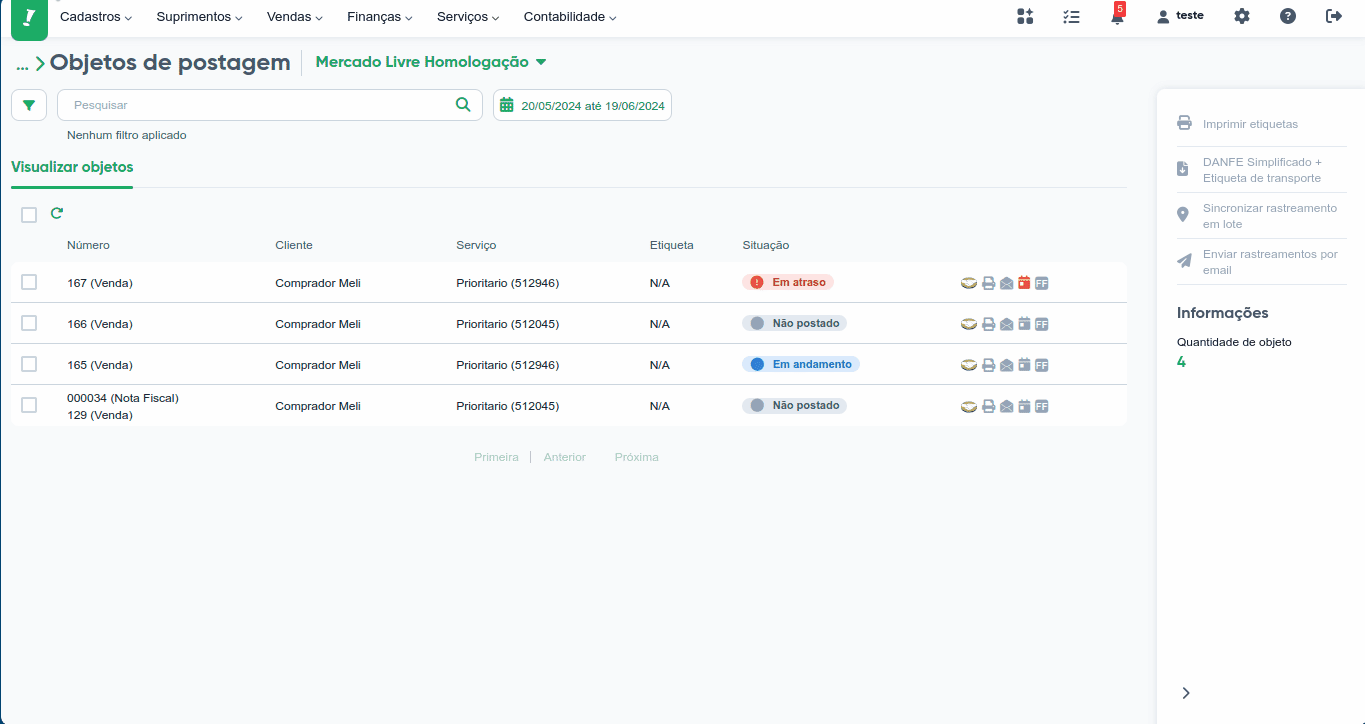The height and width of the screenshot is (724, 1365).
Task: Expand the Serviços menu
Action: pos(468,17)
